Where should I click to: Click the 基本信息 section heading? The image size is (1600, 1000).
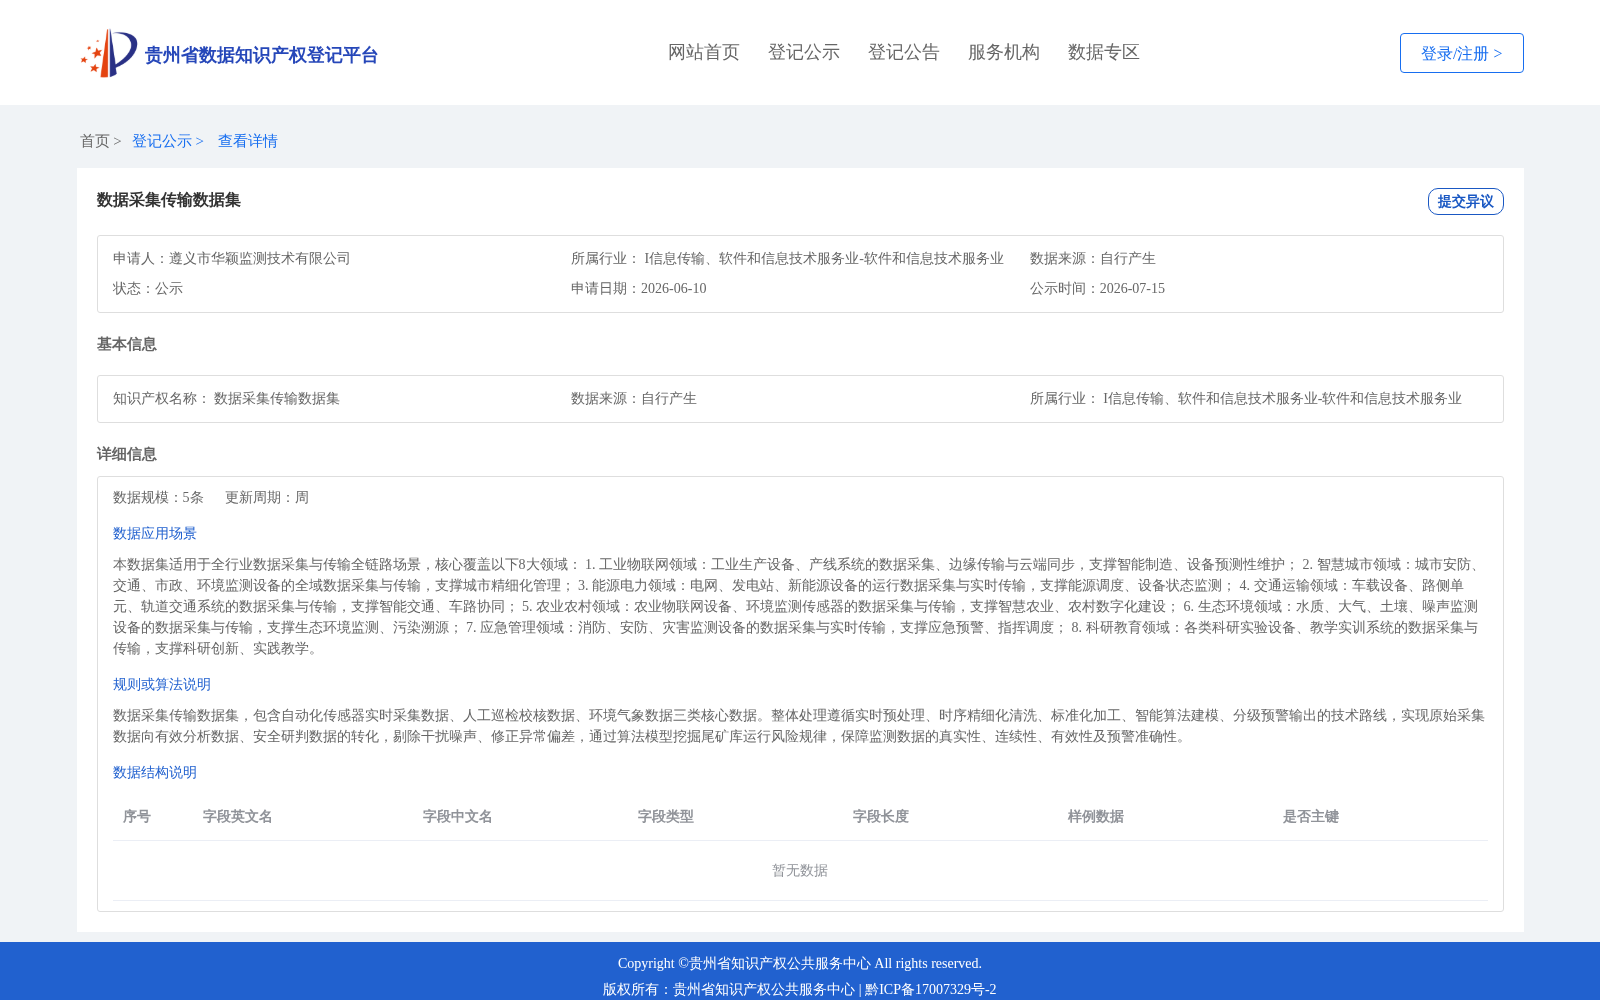pos(127,344)
